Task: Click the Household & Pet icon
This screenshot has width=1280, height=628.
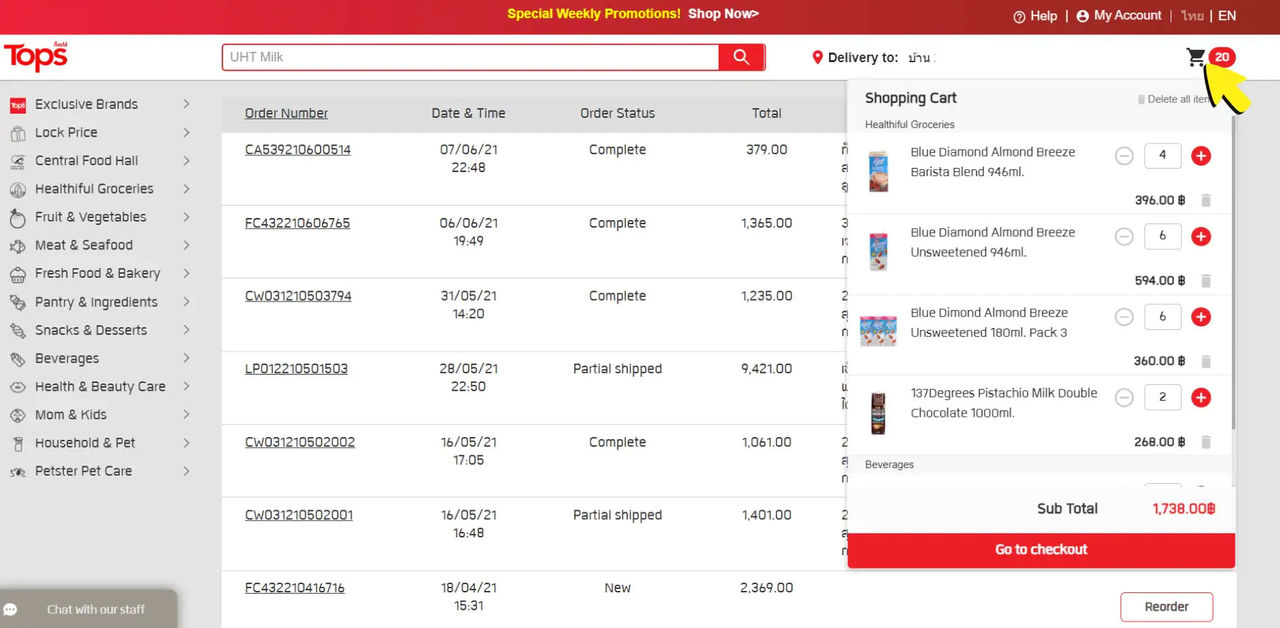Action: tap(17, 443)
